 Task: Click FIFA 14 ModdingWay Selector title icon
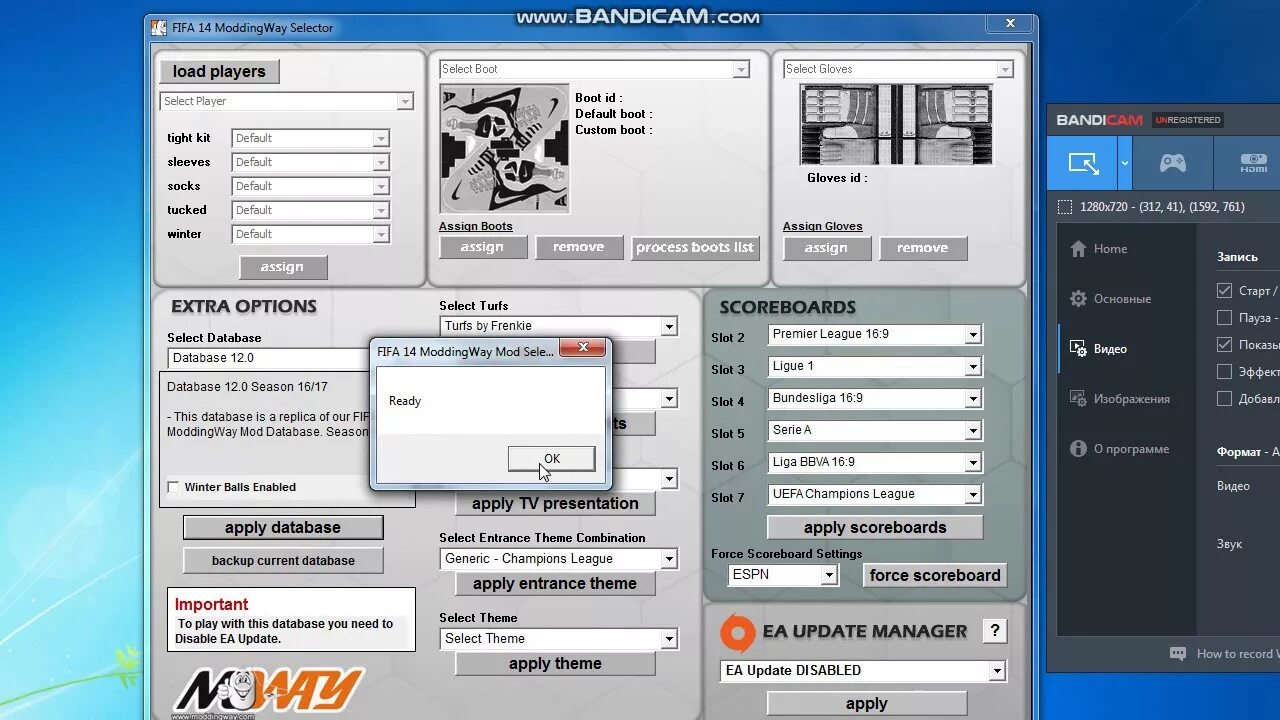coord(159,28)
